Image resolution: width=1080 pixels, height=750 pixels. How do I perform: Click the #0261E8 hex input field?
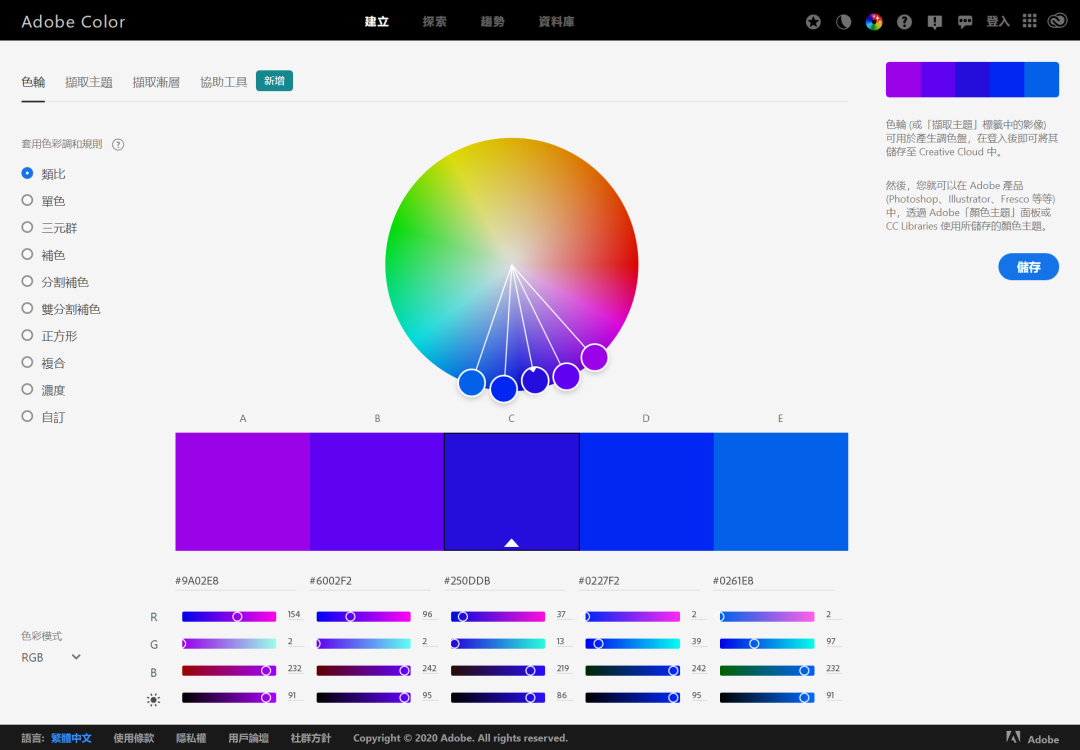click(x=773, y=581)
